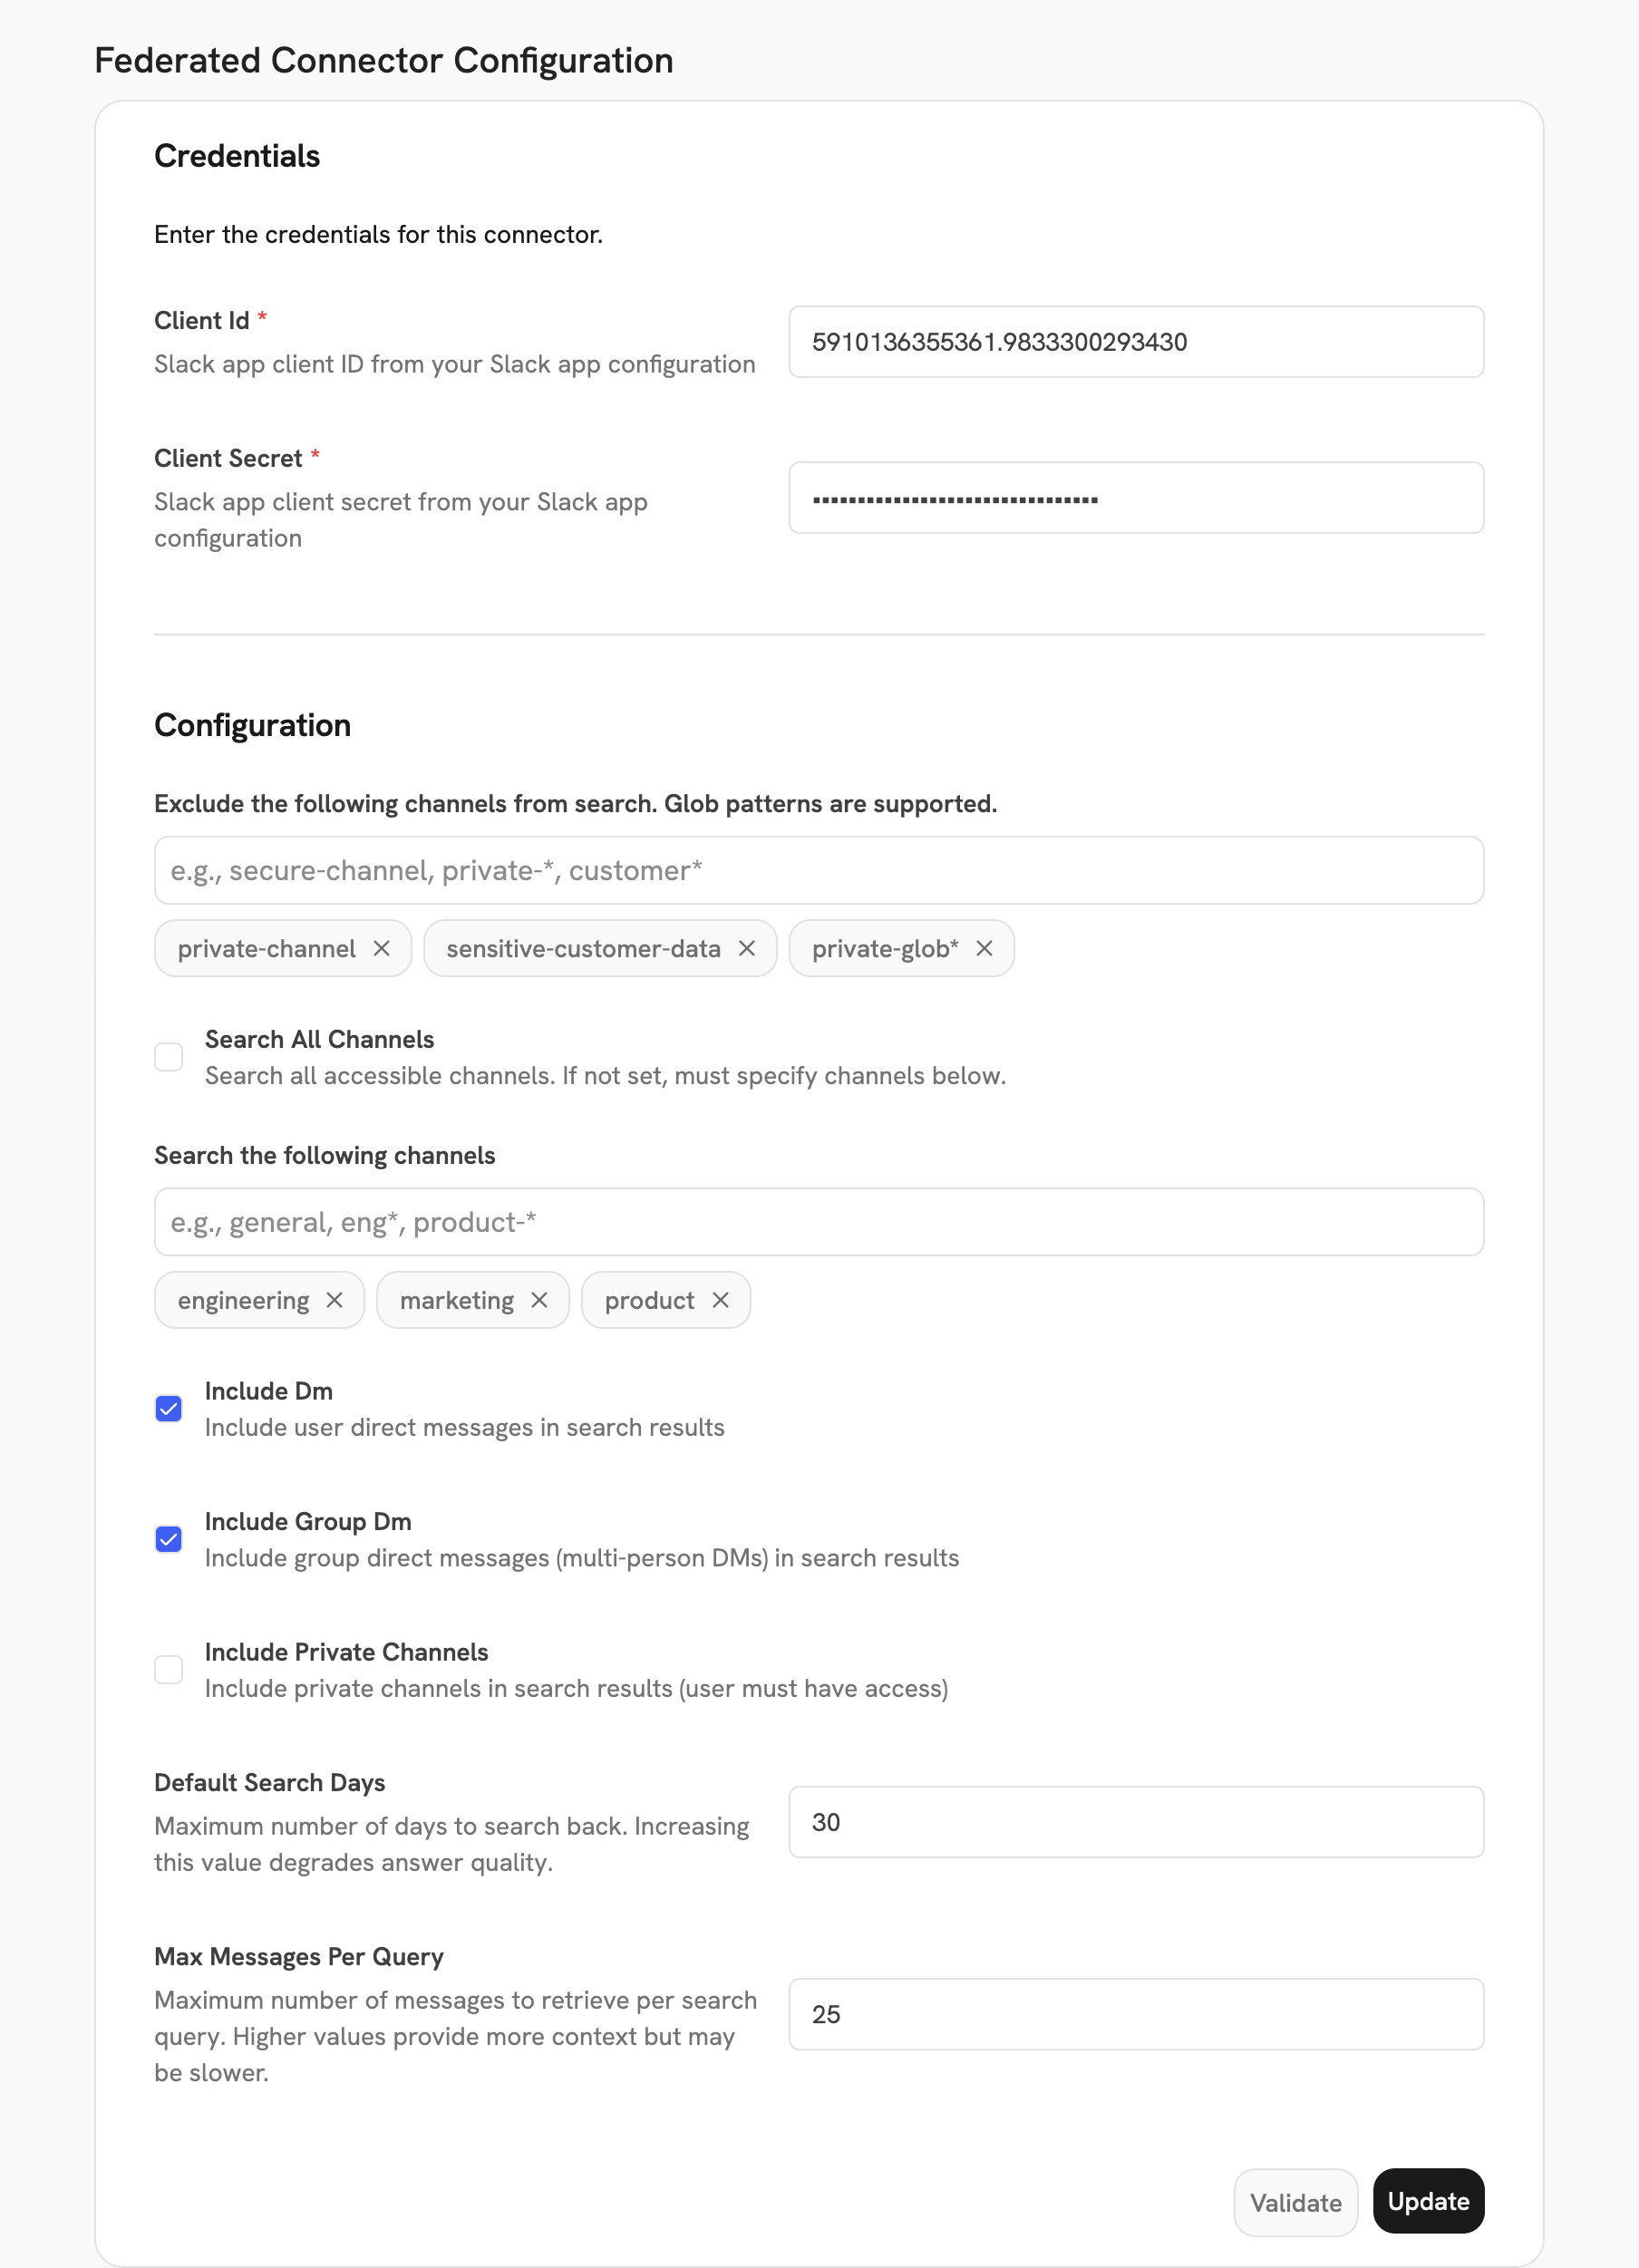Remove the private-channel exclusion chip
The width and height of the screenshot is (1639, 2268).
[381, 948]
